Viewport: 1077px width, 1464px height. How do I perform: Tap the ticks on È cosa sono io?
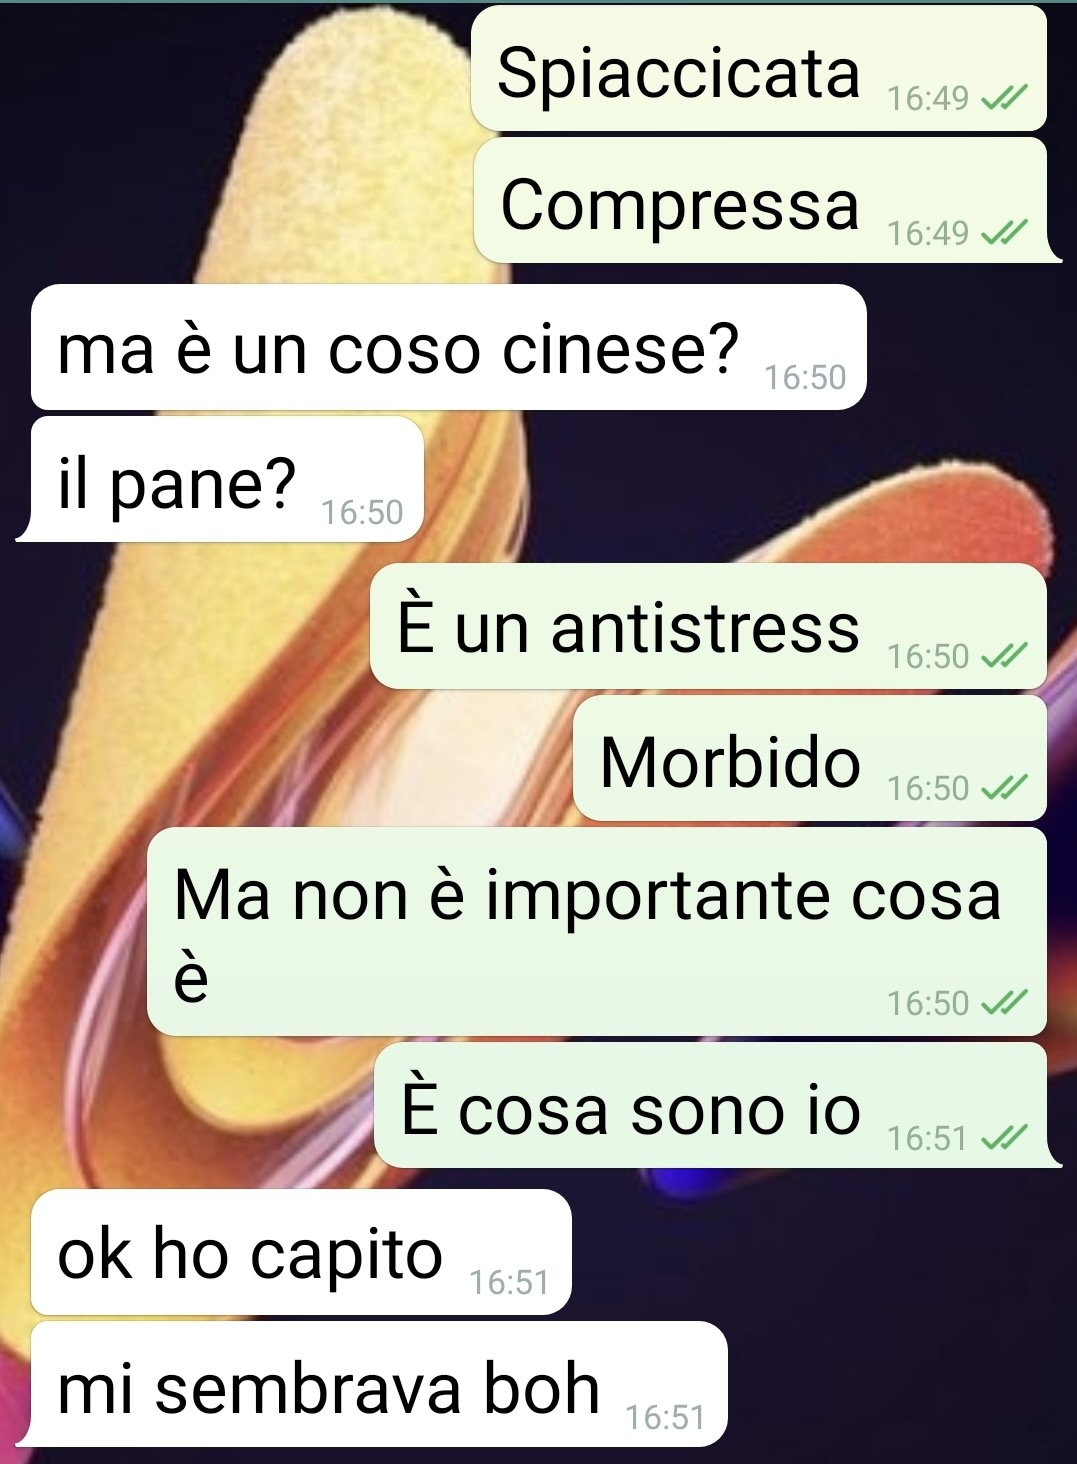[1004, 1137]
